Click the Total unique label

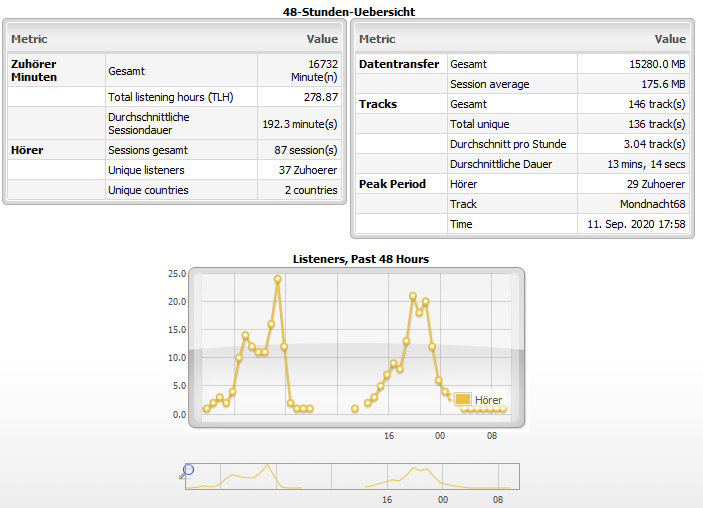point(480,124)
